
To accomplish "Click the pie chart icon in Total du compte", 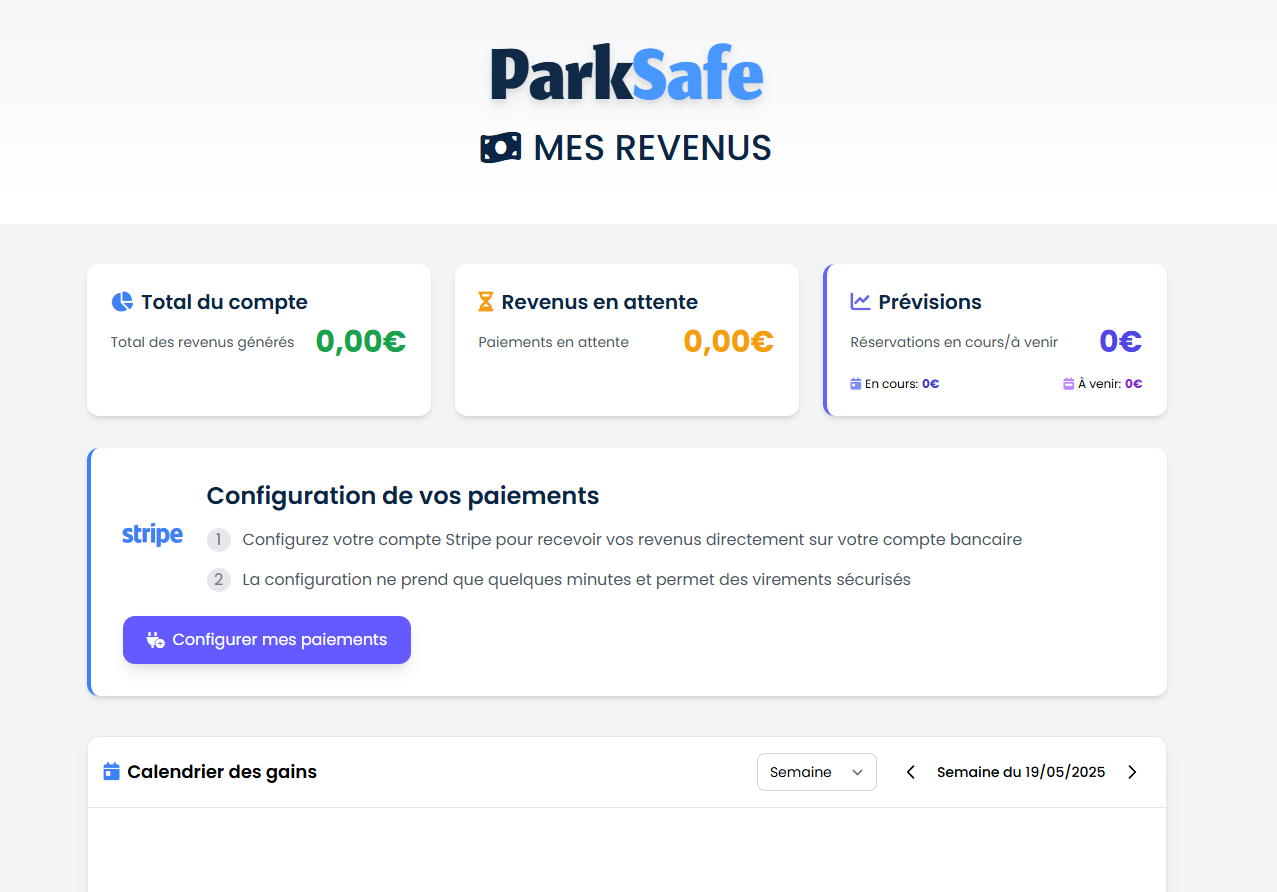I will coord(122,302).
